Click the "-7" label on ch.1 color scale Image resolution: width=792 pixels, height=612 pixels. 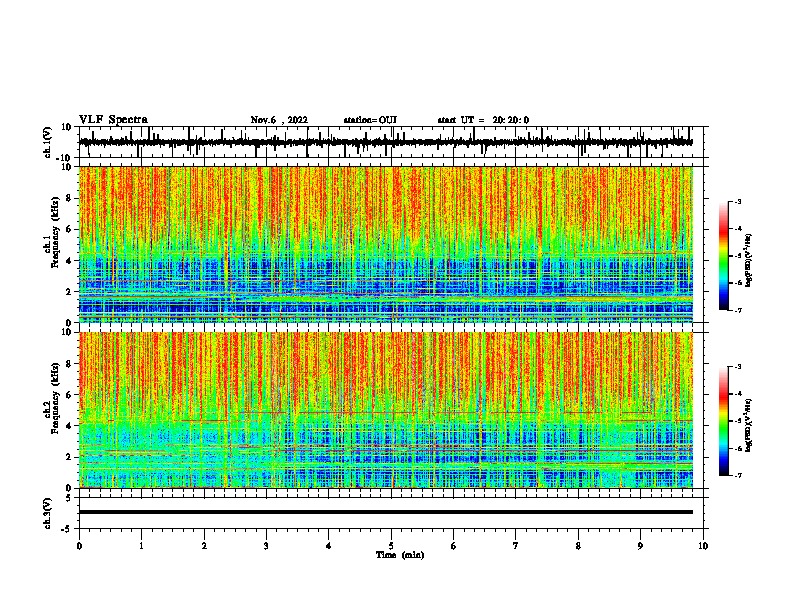738,310
